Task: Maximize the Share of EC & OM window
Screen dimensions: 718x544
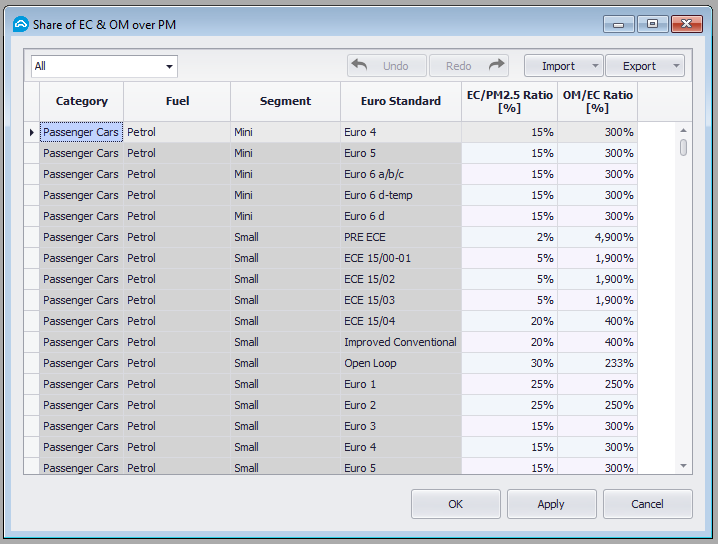Action: [653, 24]
